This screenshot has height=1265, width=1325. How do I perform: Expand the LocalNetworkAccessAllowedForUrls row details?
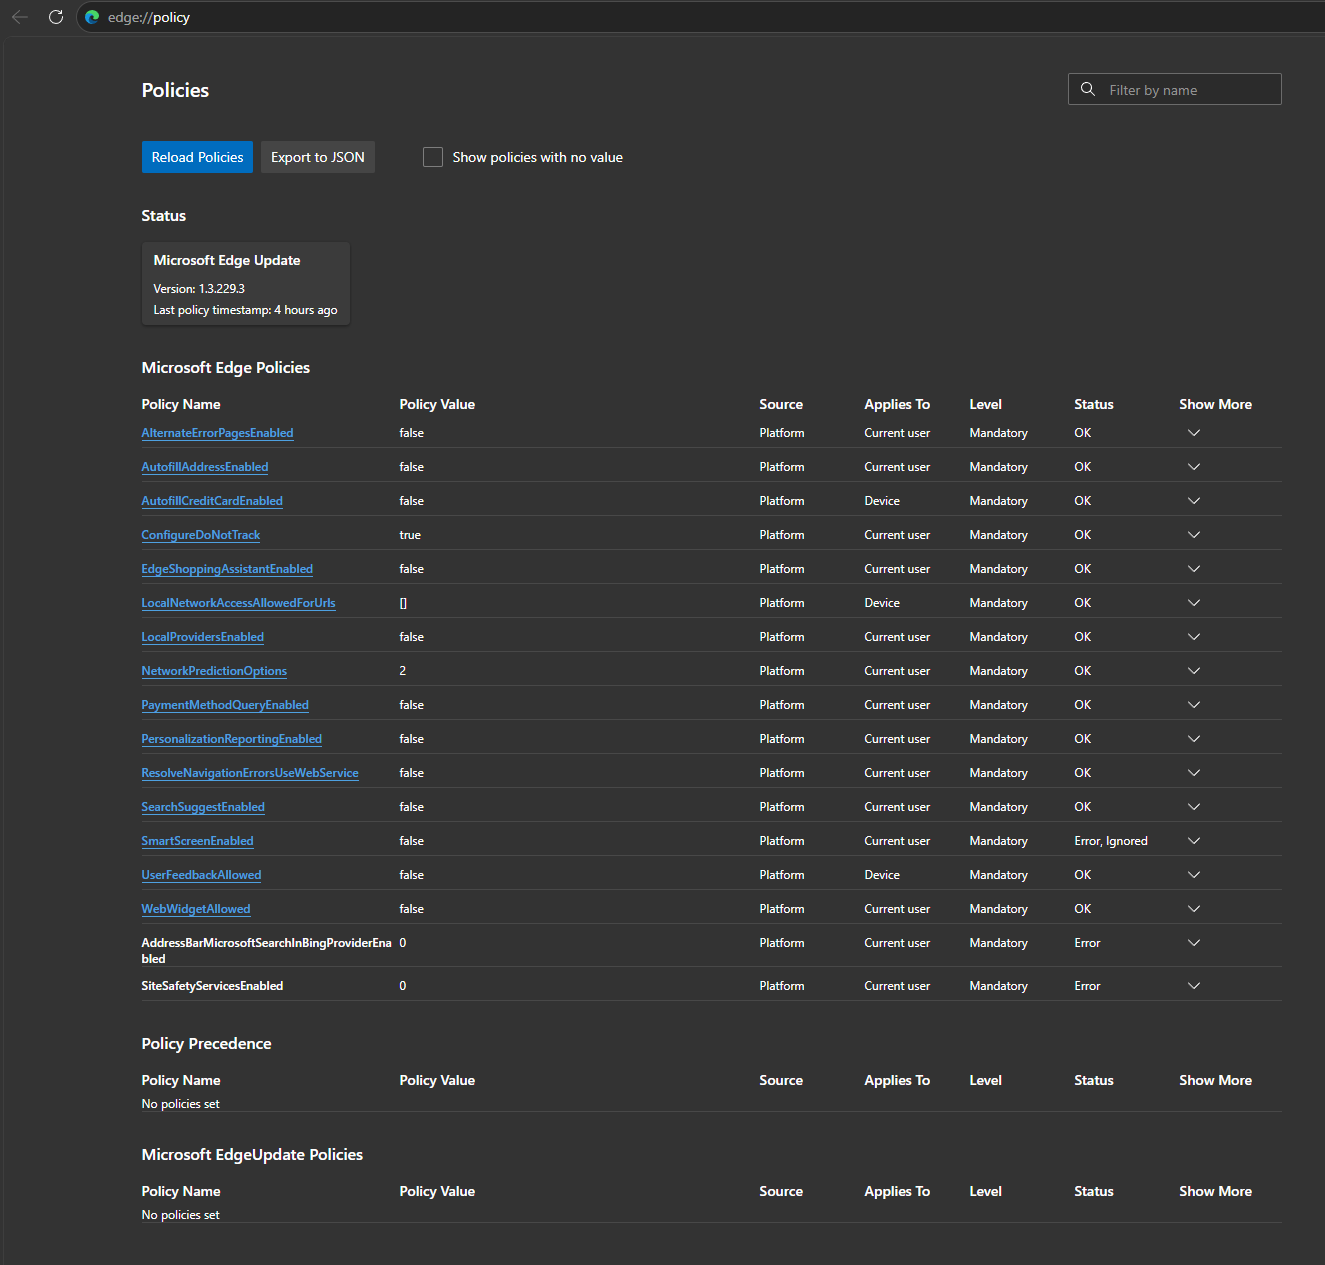click(x=1193, y=603)
